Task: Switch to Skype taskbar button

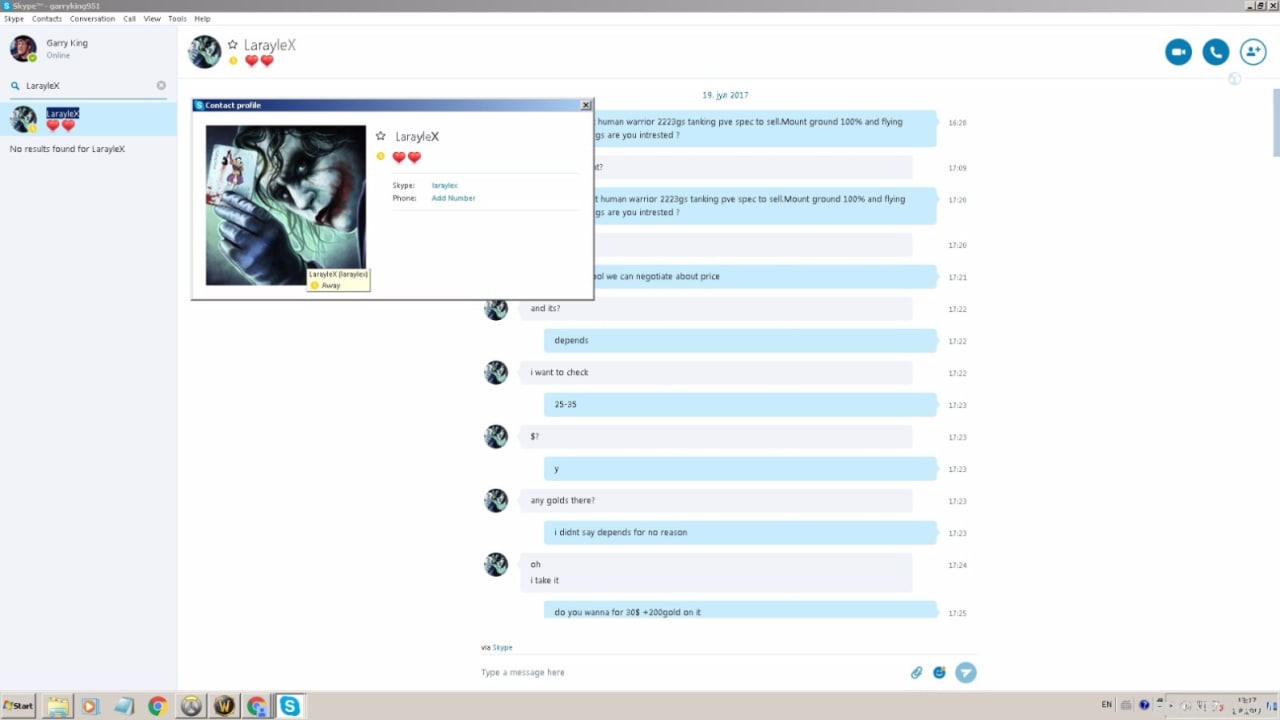Action: tap(289, 706)
